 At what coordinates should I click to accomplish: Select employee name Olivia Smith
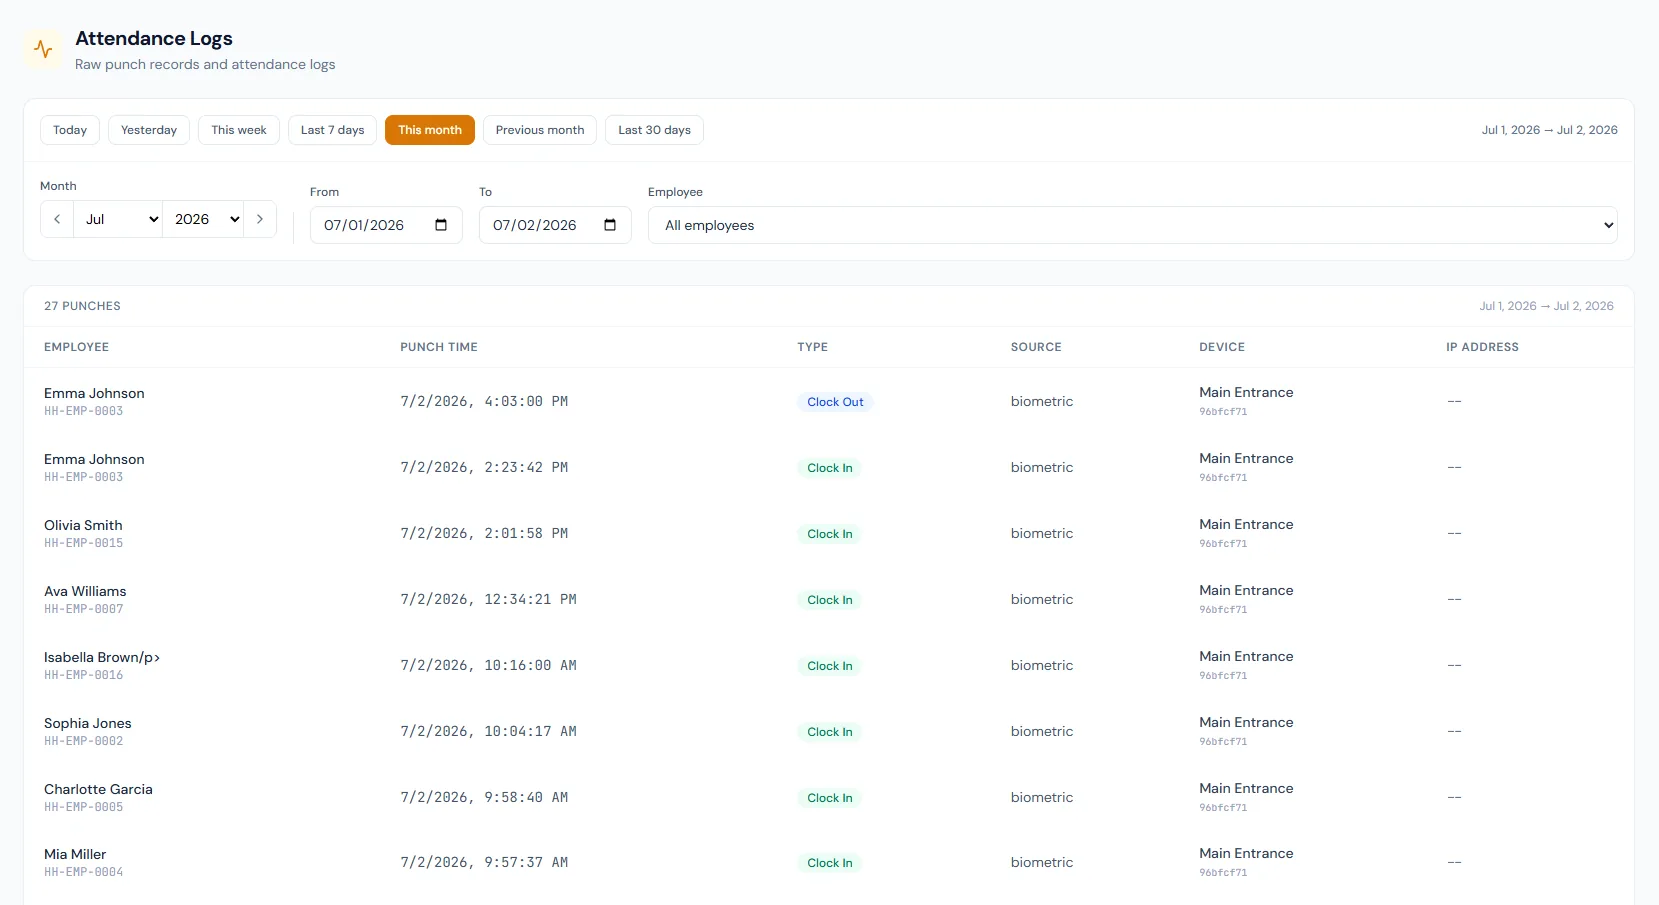[83, 525]
